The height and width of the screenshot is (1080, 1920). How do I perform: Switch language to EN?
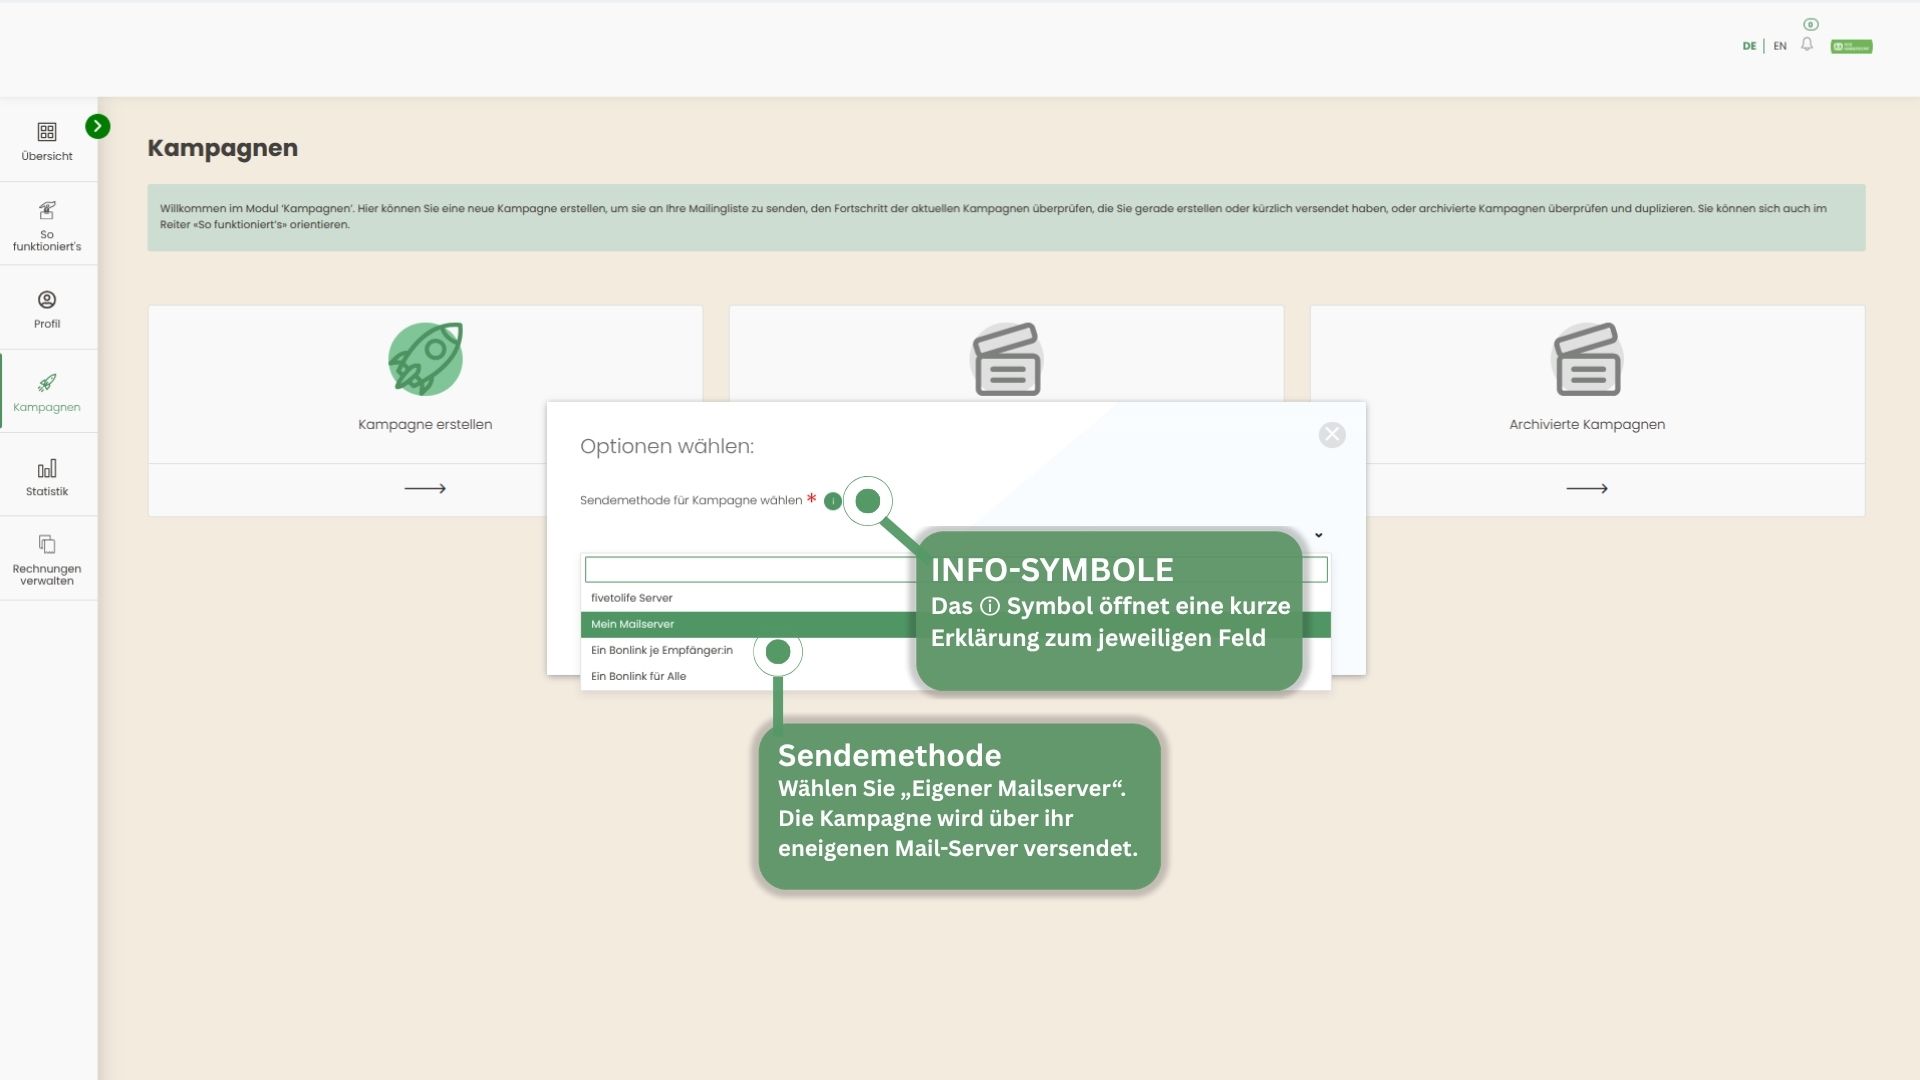tap(1780, 46)
